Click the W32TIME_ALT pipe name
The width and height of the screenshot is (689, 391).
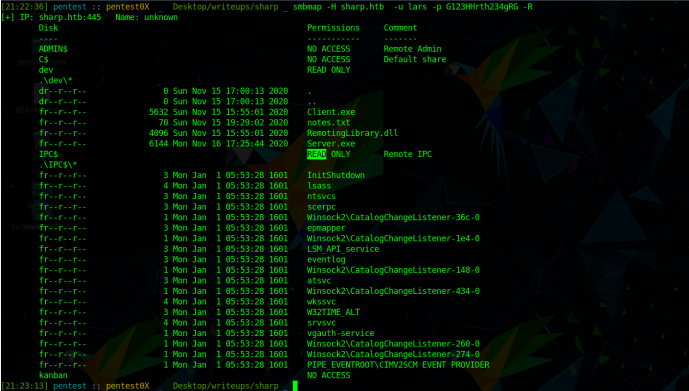pyautogui.click(x=333, y=312)
